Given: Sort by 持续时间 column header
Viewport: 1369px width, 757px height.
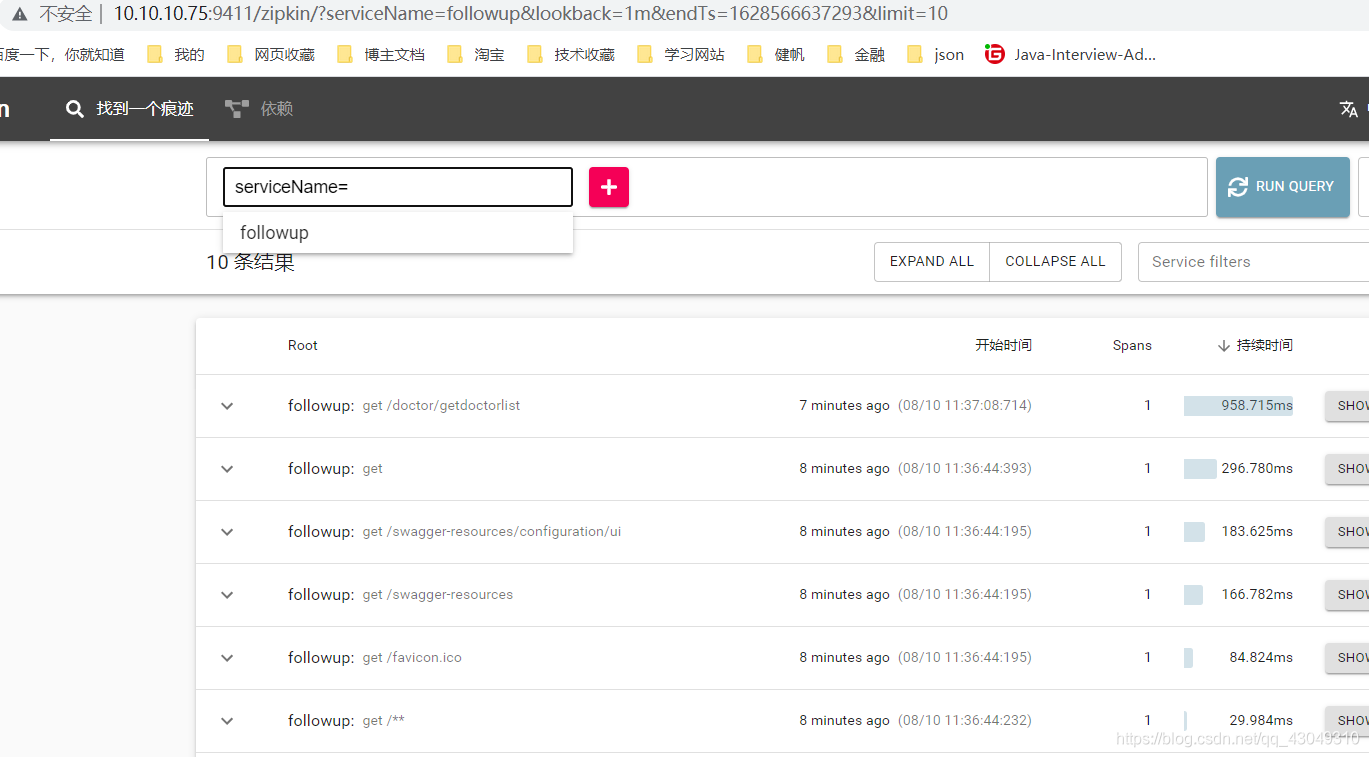Looking at the screenshot, I should click(x=1255, y=345).
